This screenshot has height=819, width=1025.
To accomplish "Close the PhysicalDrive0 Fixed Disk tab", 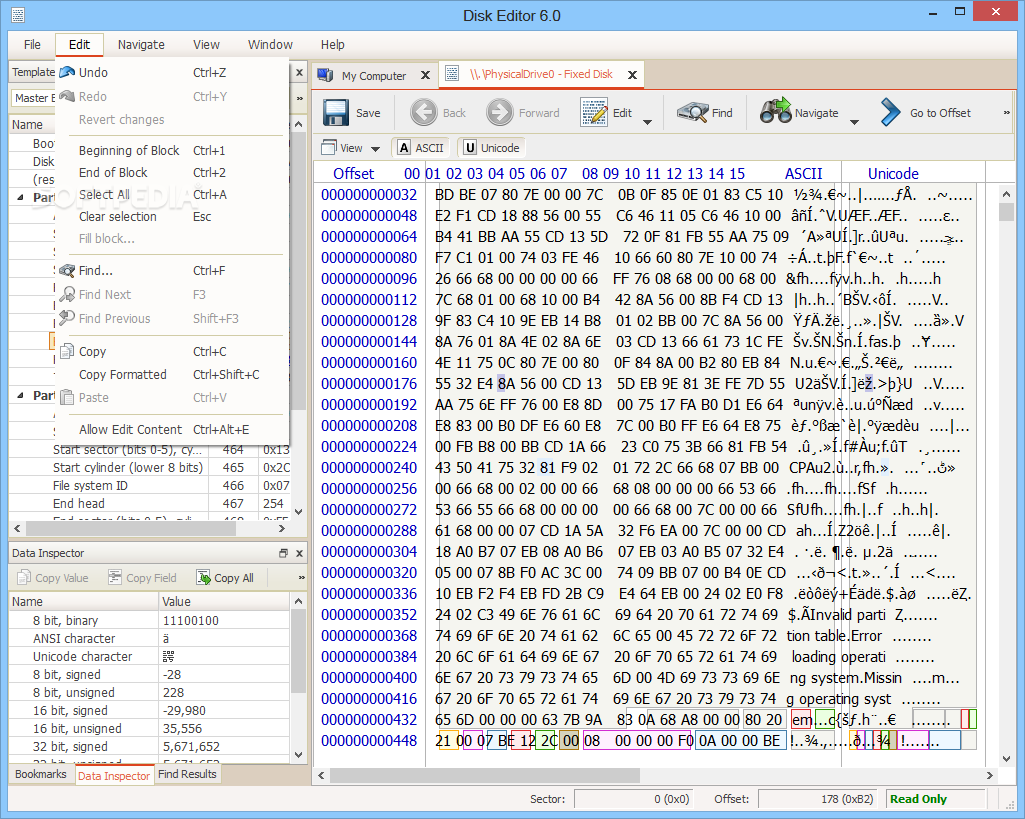I will click(631, 75).
